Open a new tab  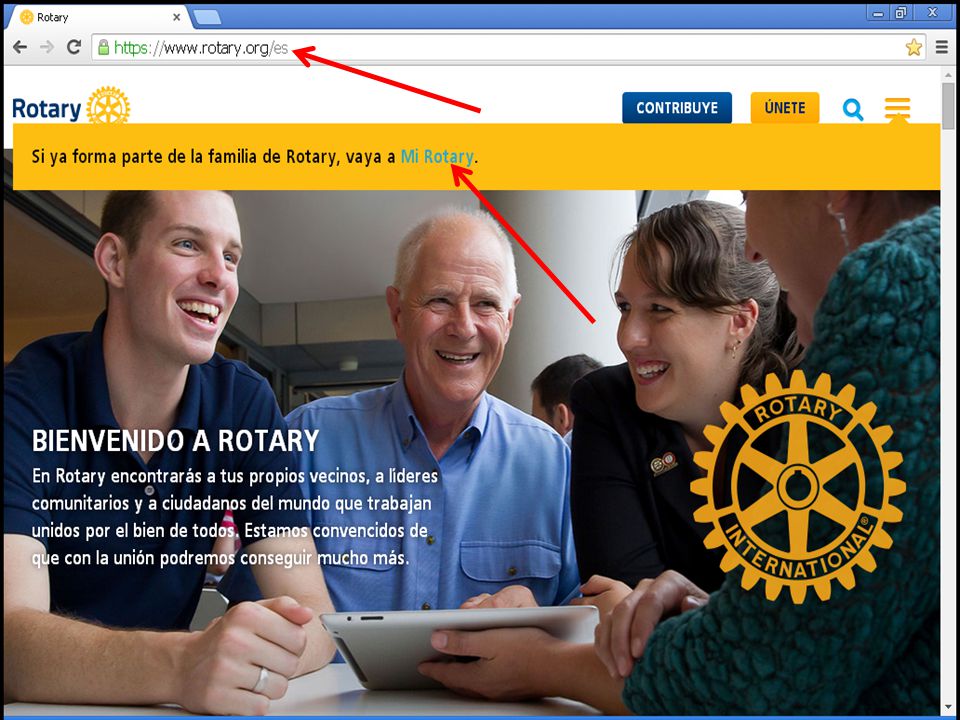click(x=207, y=17)
